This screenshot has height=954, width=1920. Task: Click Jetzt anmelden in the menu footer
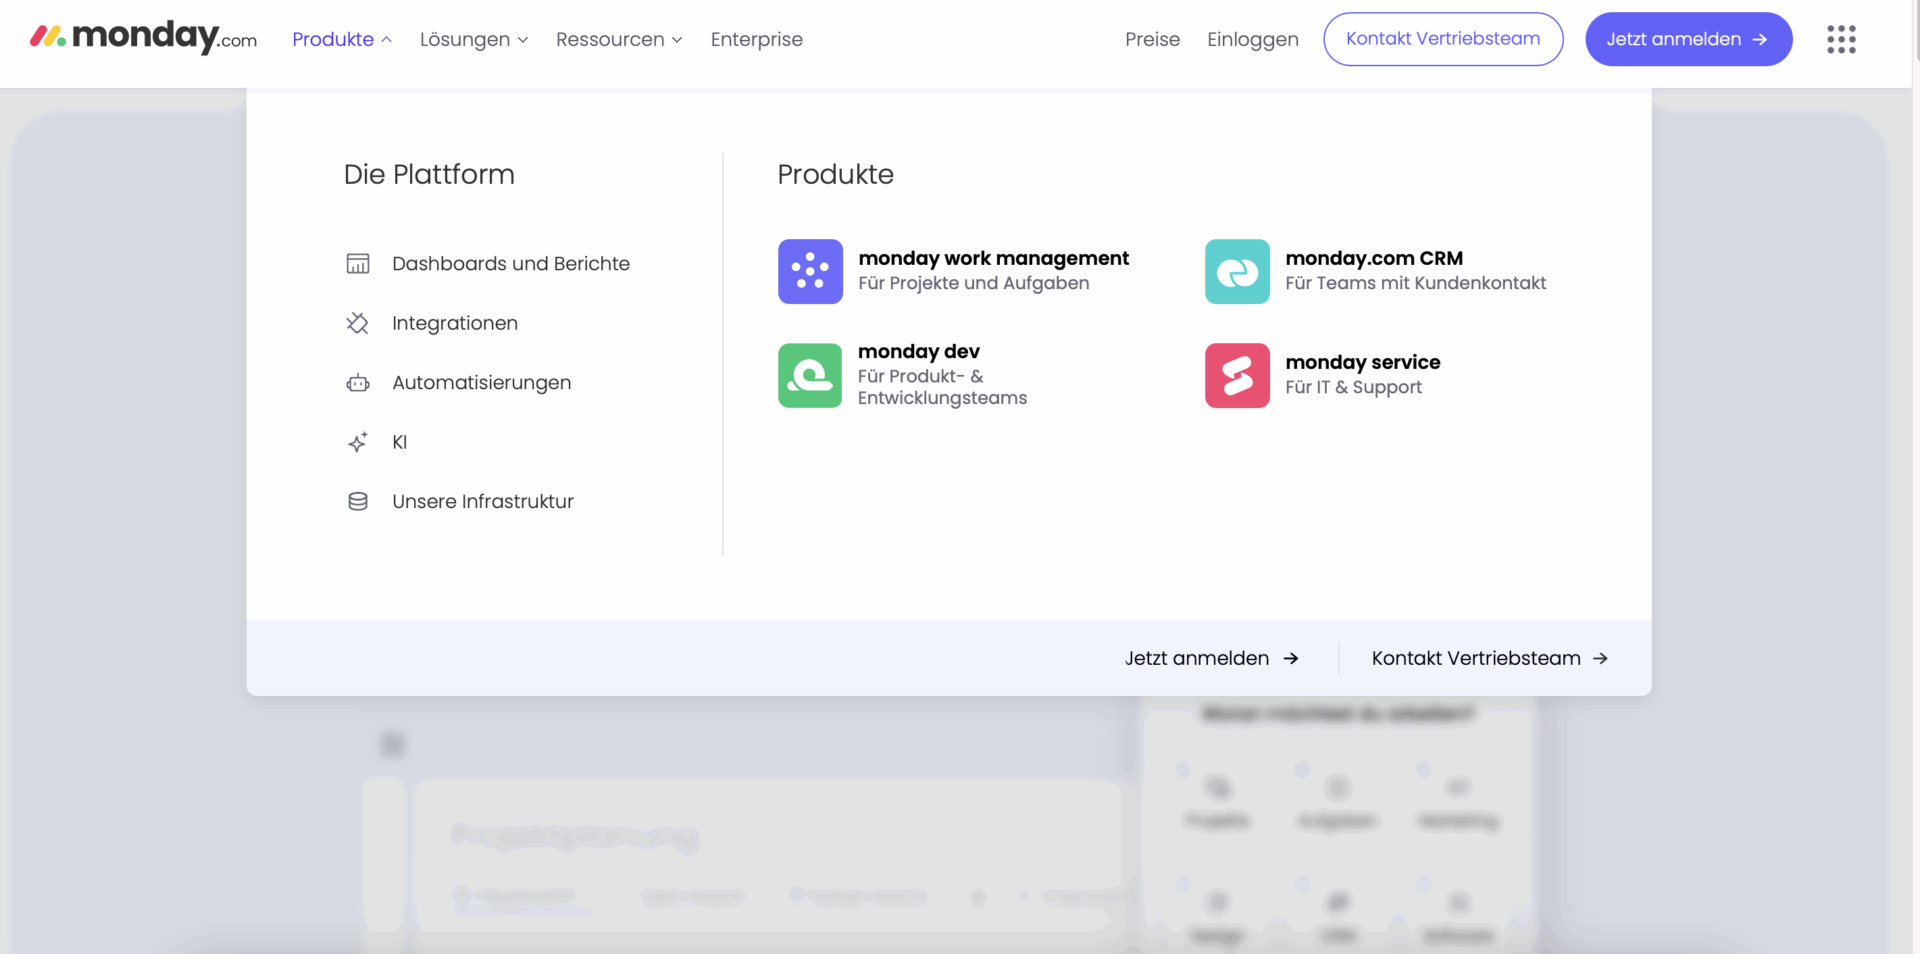pos(1197,658)
